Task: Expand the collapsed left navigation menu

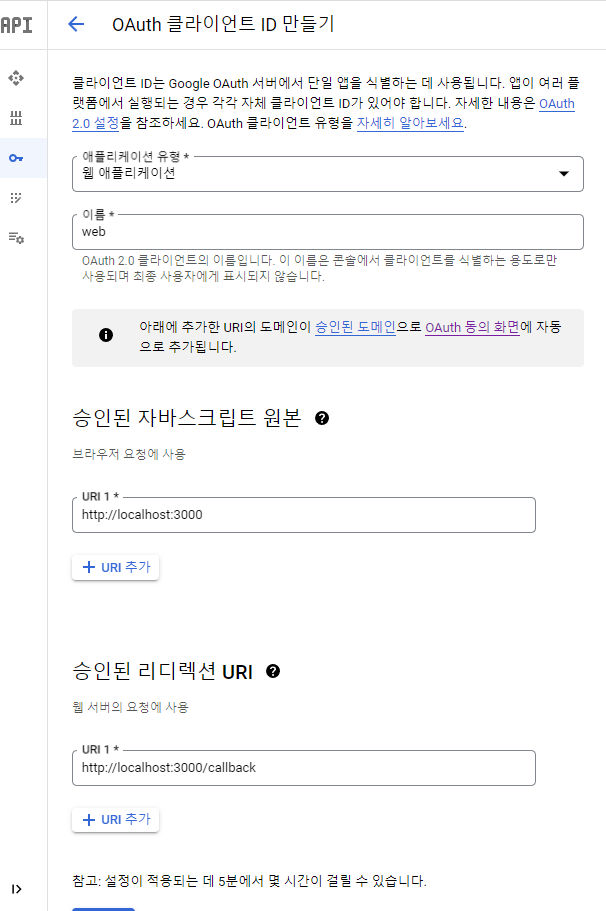Action: click(17, 888)
